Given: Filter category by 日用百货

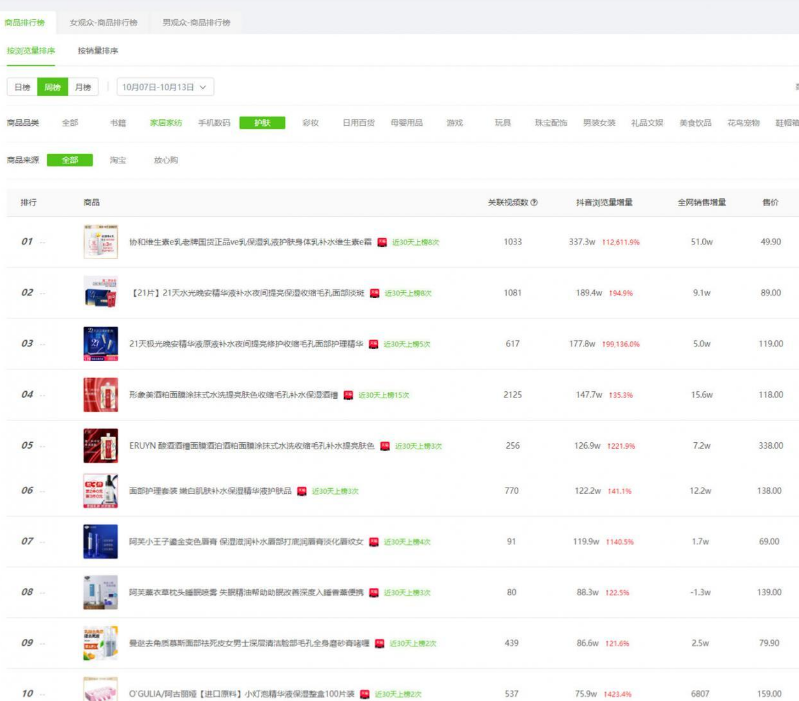Looking at the screenshot, I should [359, 123].
